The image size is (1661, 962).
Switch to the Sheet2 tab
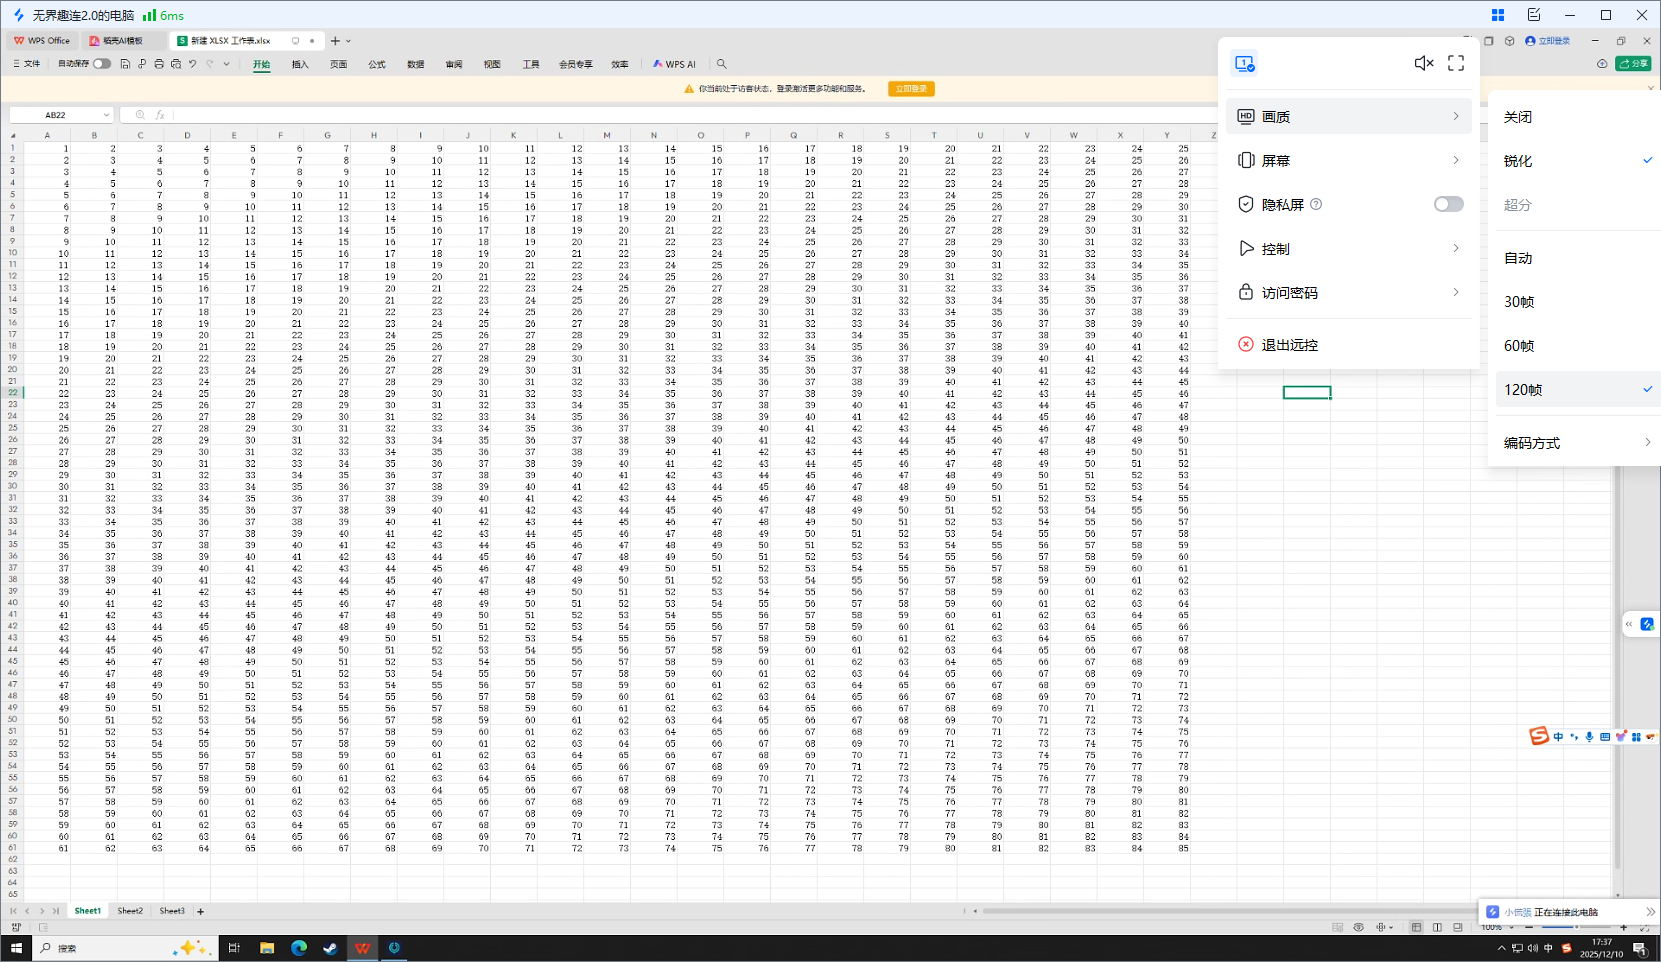click(130, 911)
